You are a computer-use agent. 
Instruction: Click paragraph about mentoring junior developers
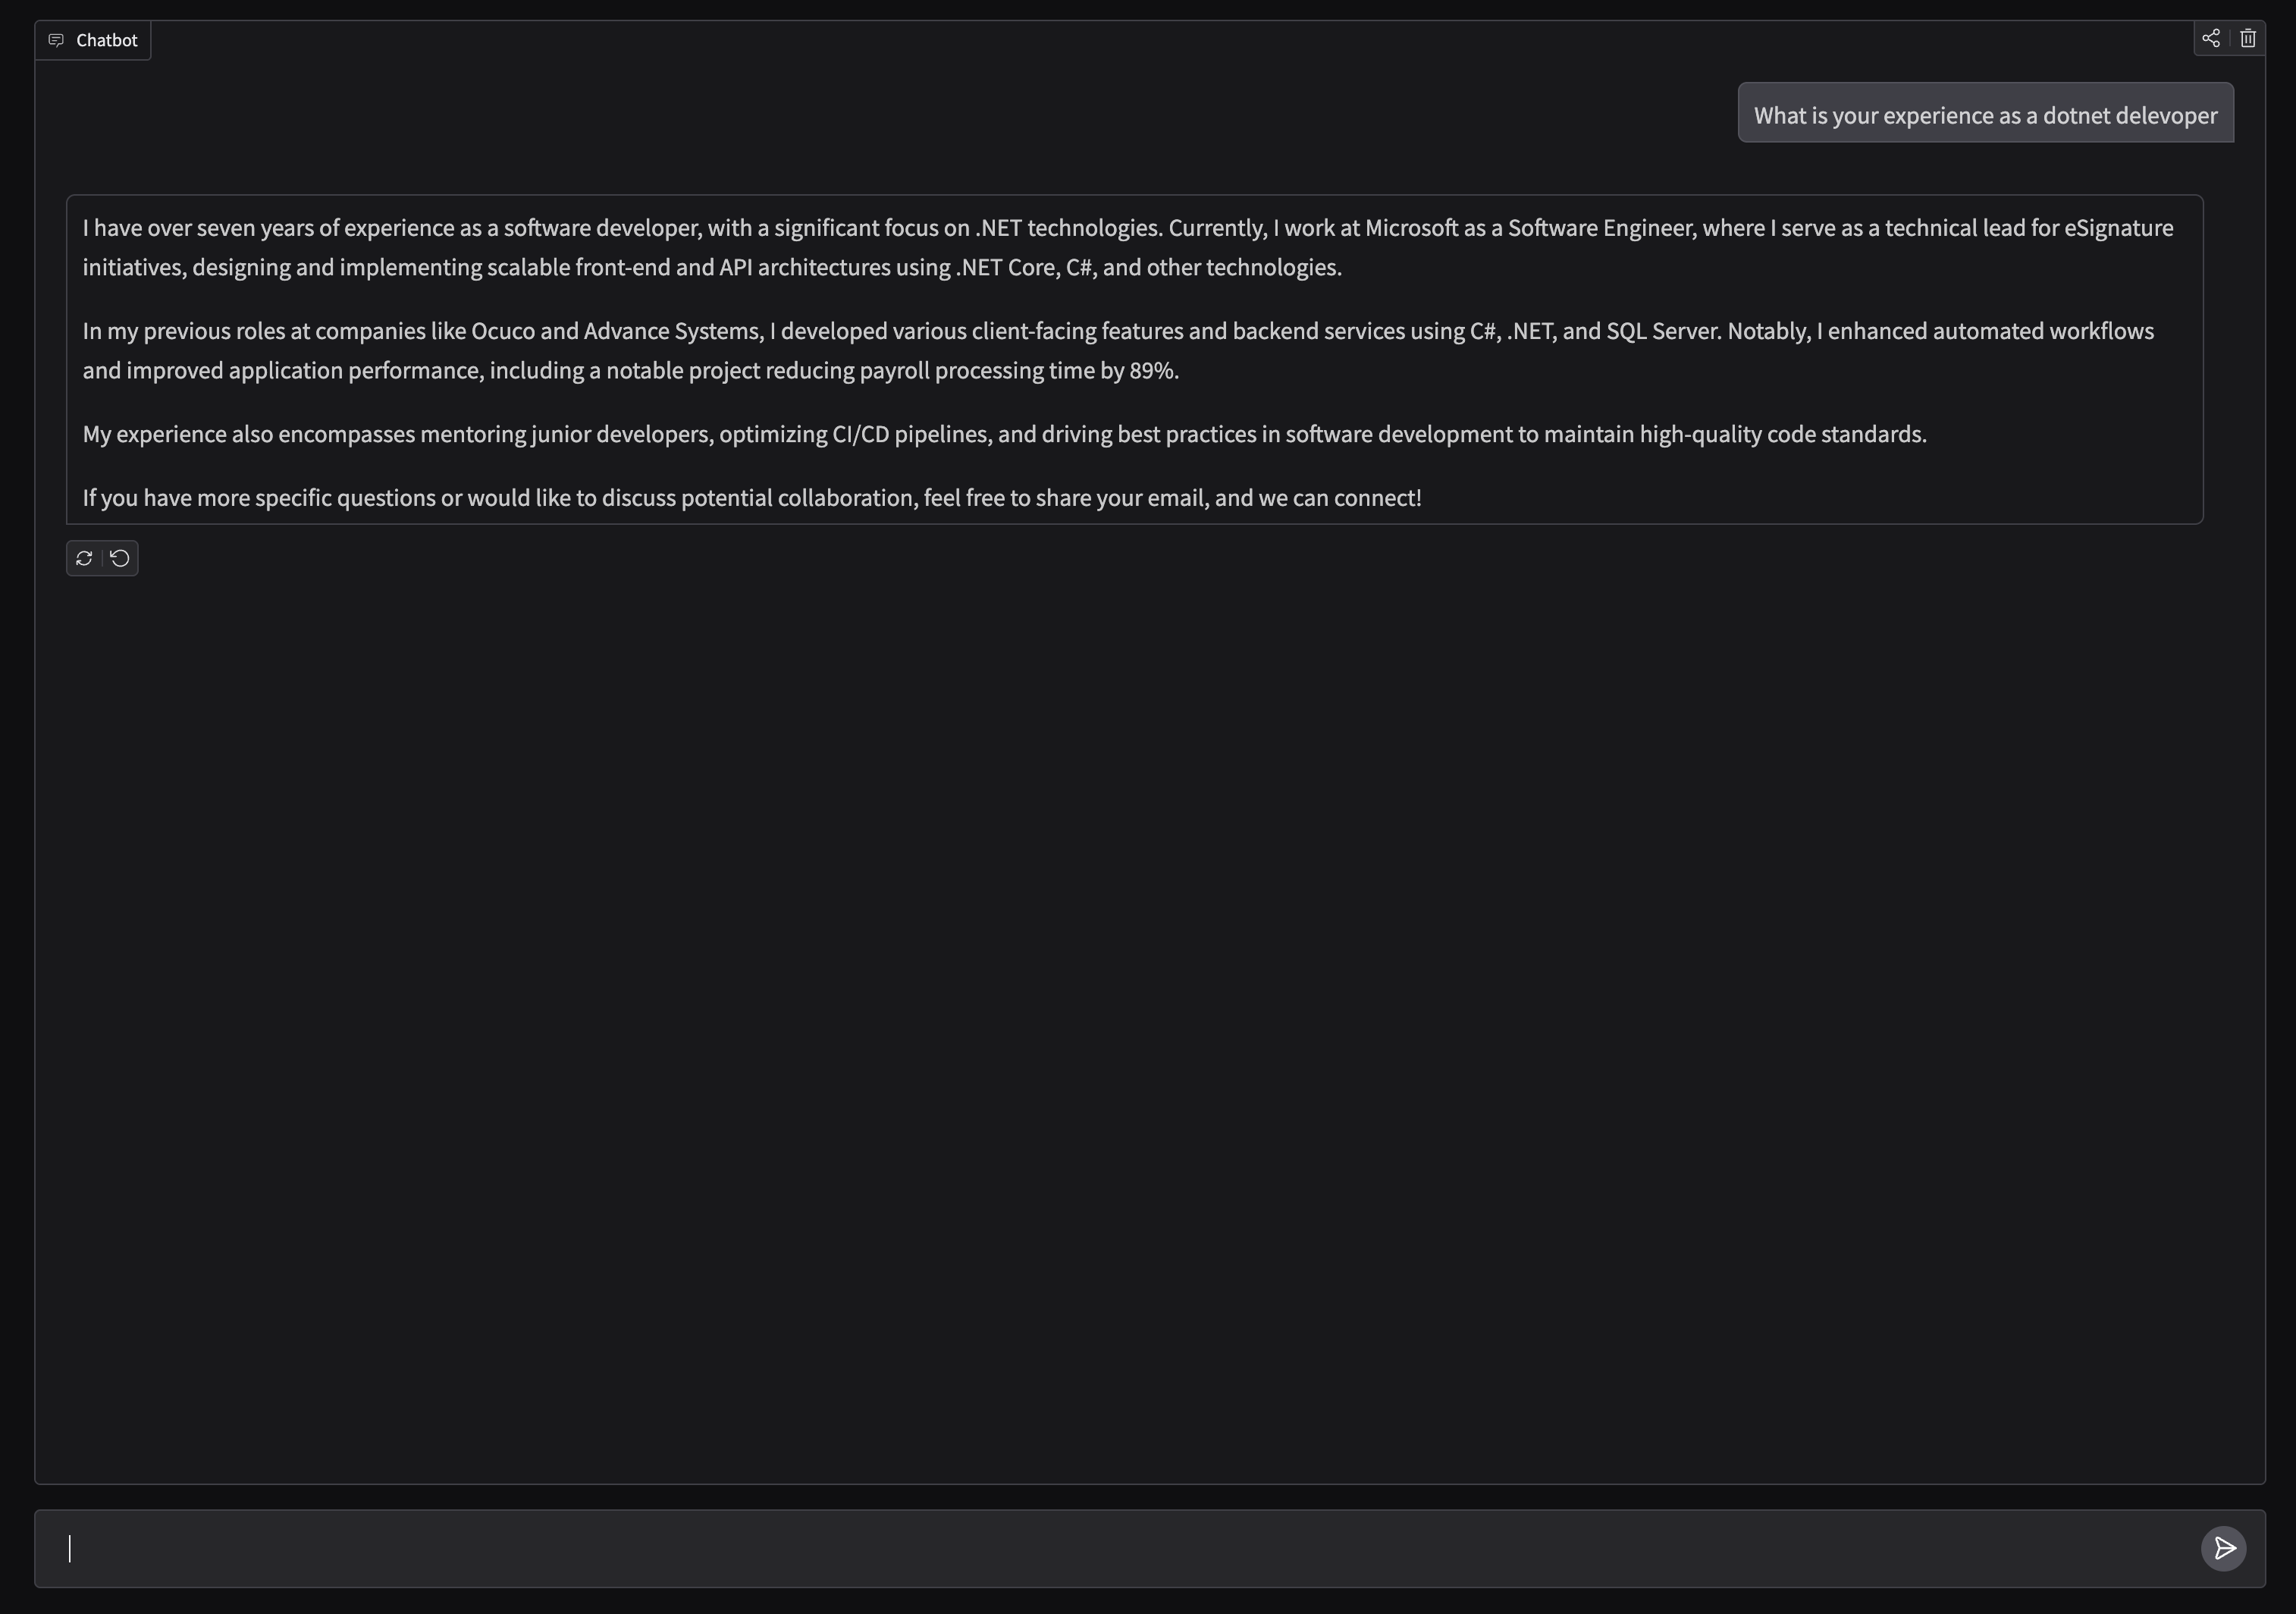(x=1000, y=434)
